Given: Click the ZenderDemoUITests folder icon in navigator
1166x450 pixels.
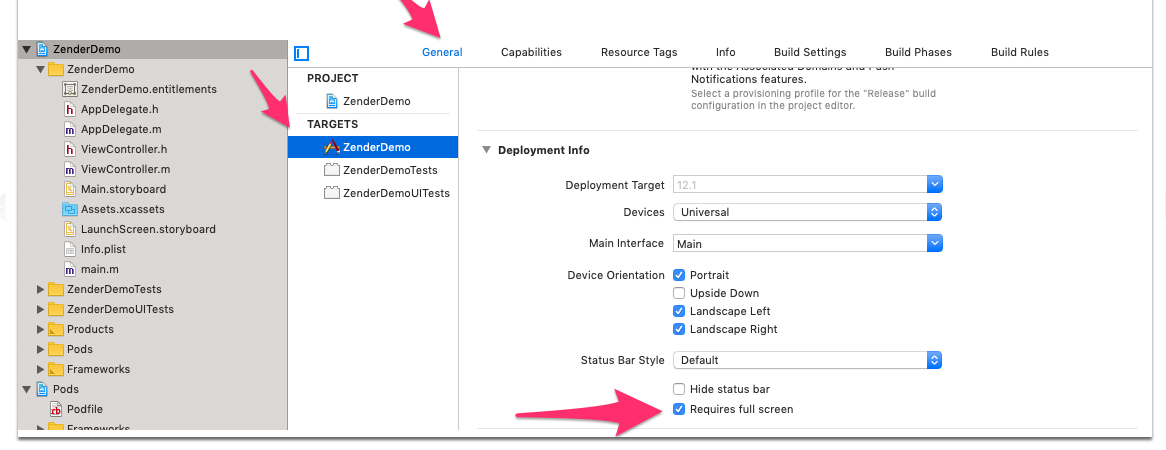Looking at the screenshot, I should click(56, 309).
